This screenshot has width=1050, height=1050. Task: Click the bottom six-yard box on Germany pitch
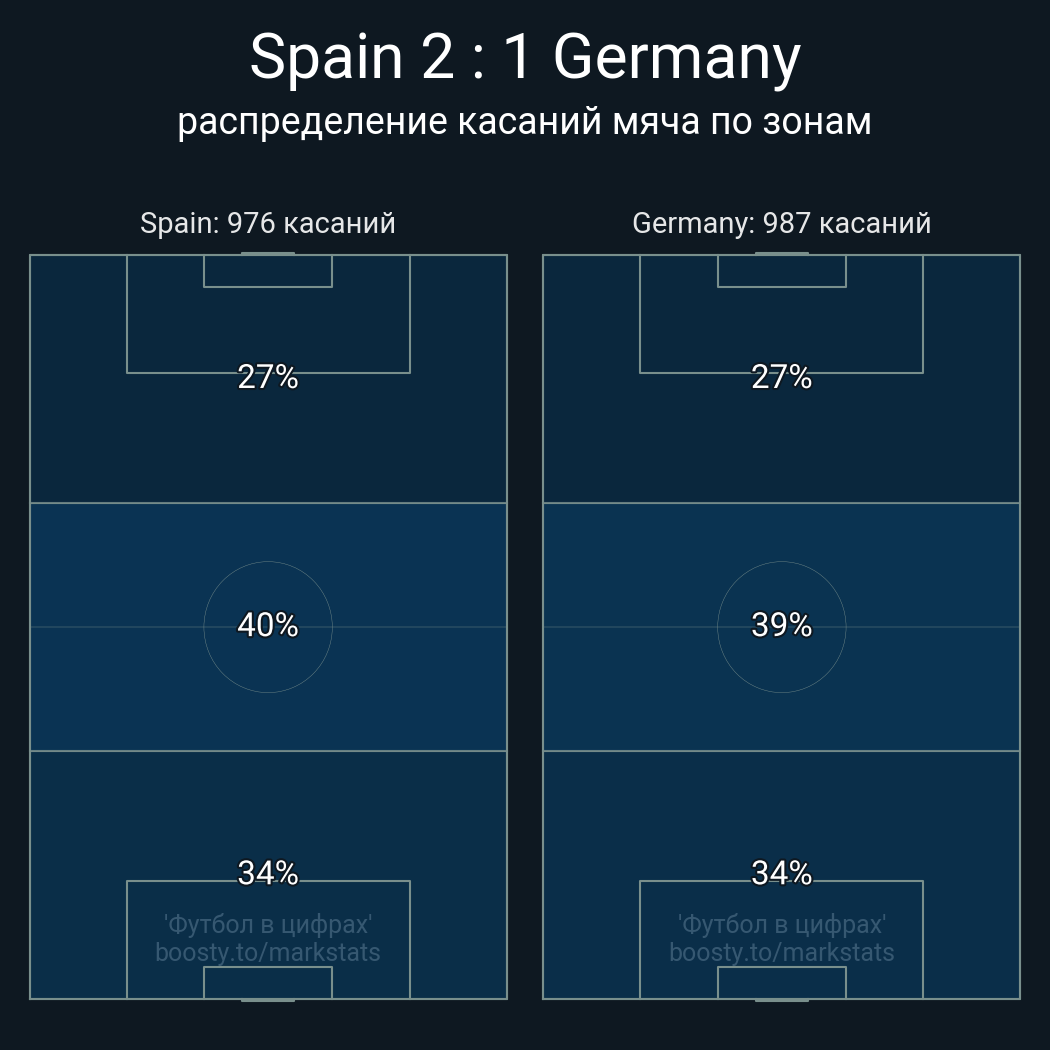781,982
